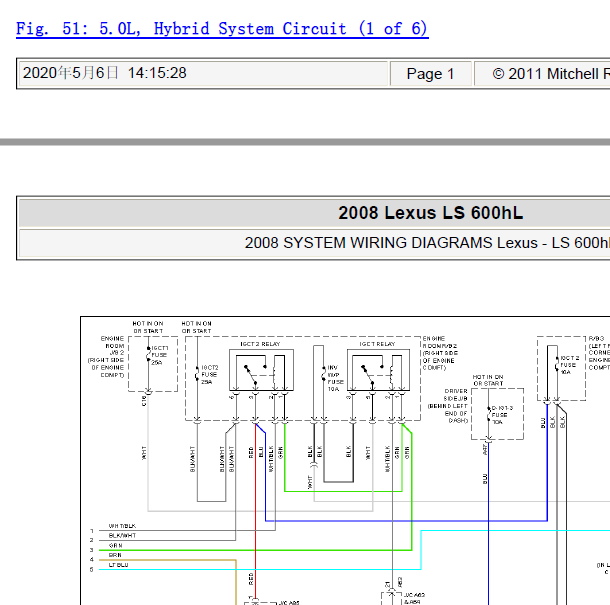Click the INV W/P FUSE 10A label
The height and width of the screenshot is (605, 610).
(335, 378)
